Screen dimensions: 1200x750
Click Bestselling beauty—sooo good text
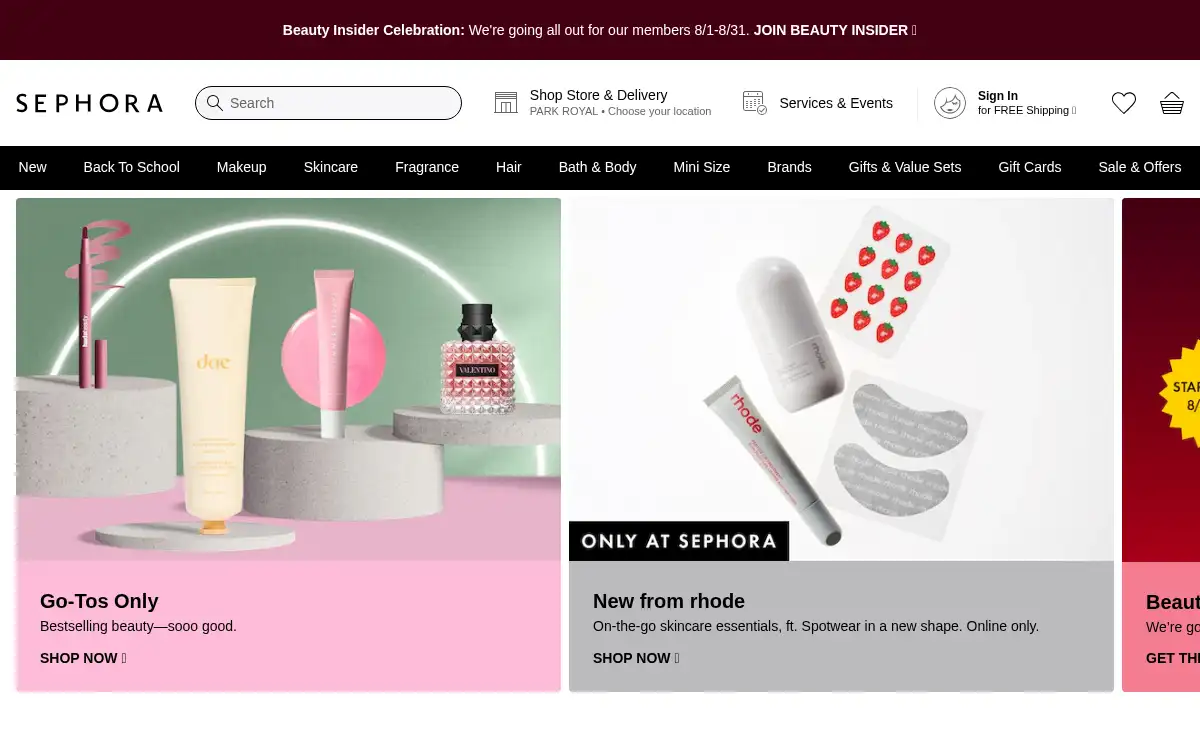click(x=138, y=626)
